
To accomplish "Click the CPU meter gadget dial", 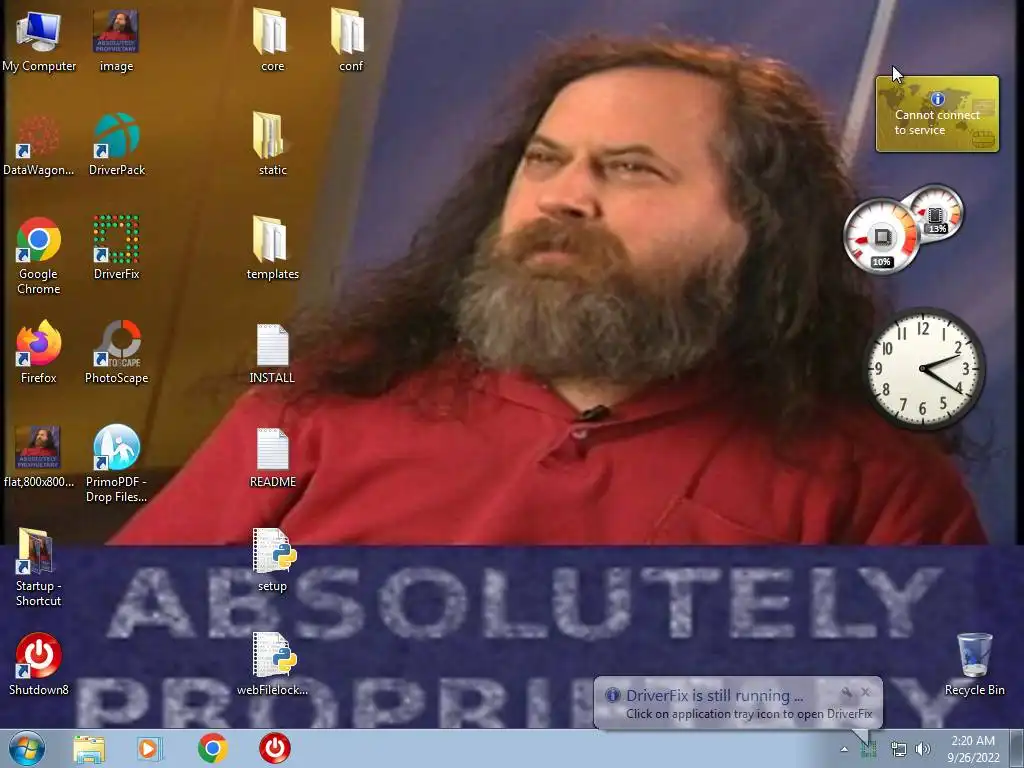I will coord(881,236).
